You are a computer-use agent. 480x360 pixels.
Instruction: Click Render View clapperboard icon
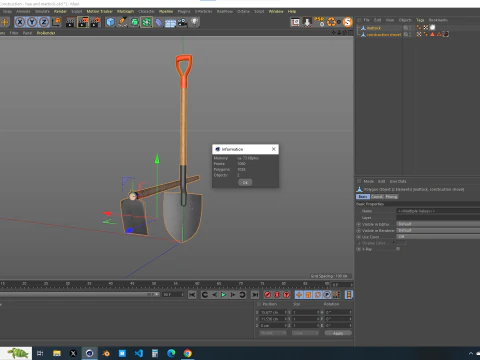(71, 22)
